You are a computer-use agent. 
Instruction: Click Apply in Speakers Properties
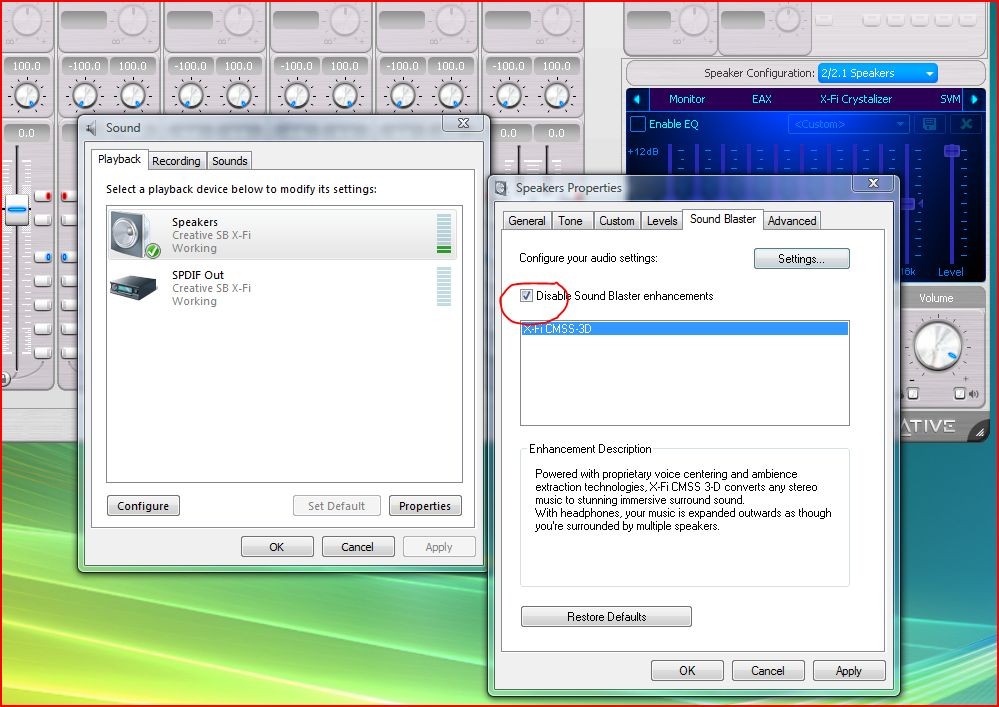(x=849, y=671)
